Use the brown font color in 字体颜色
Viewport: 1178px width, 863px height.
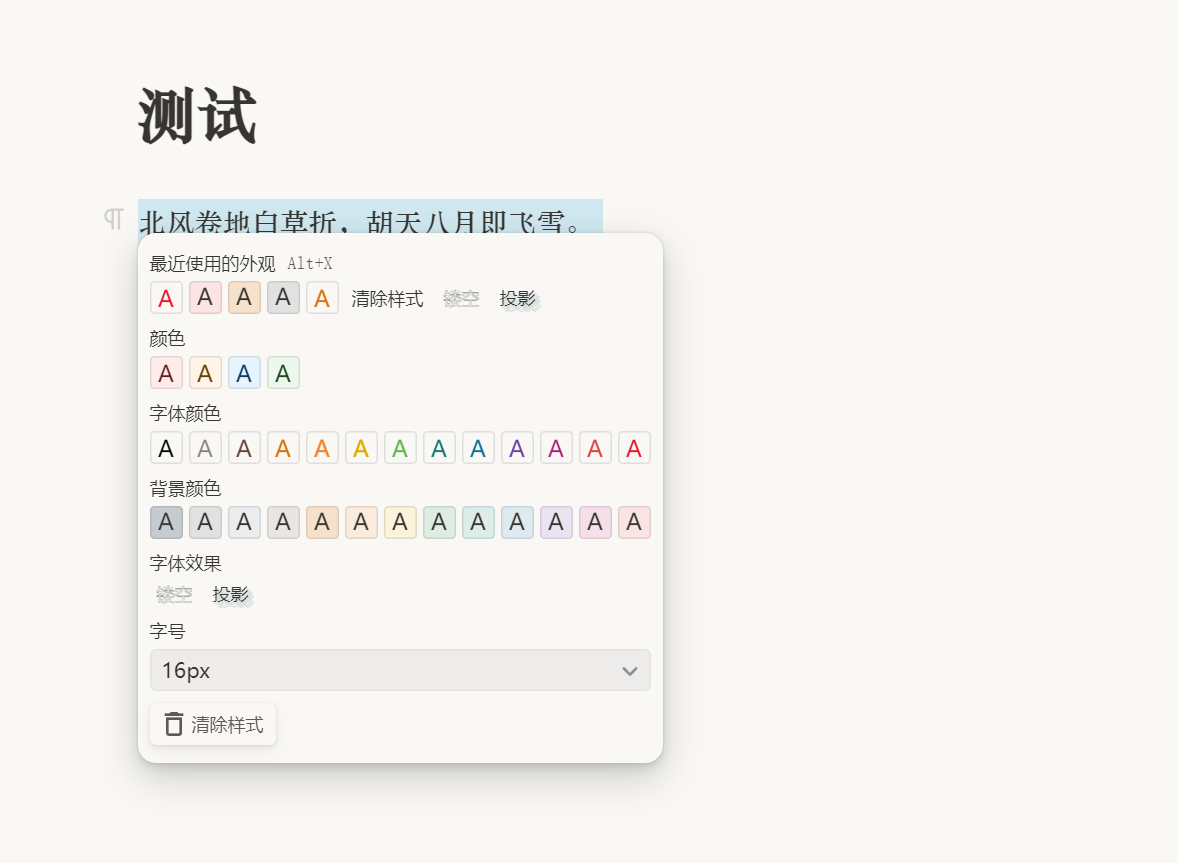pos(244,448)
